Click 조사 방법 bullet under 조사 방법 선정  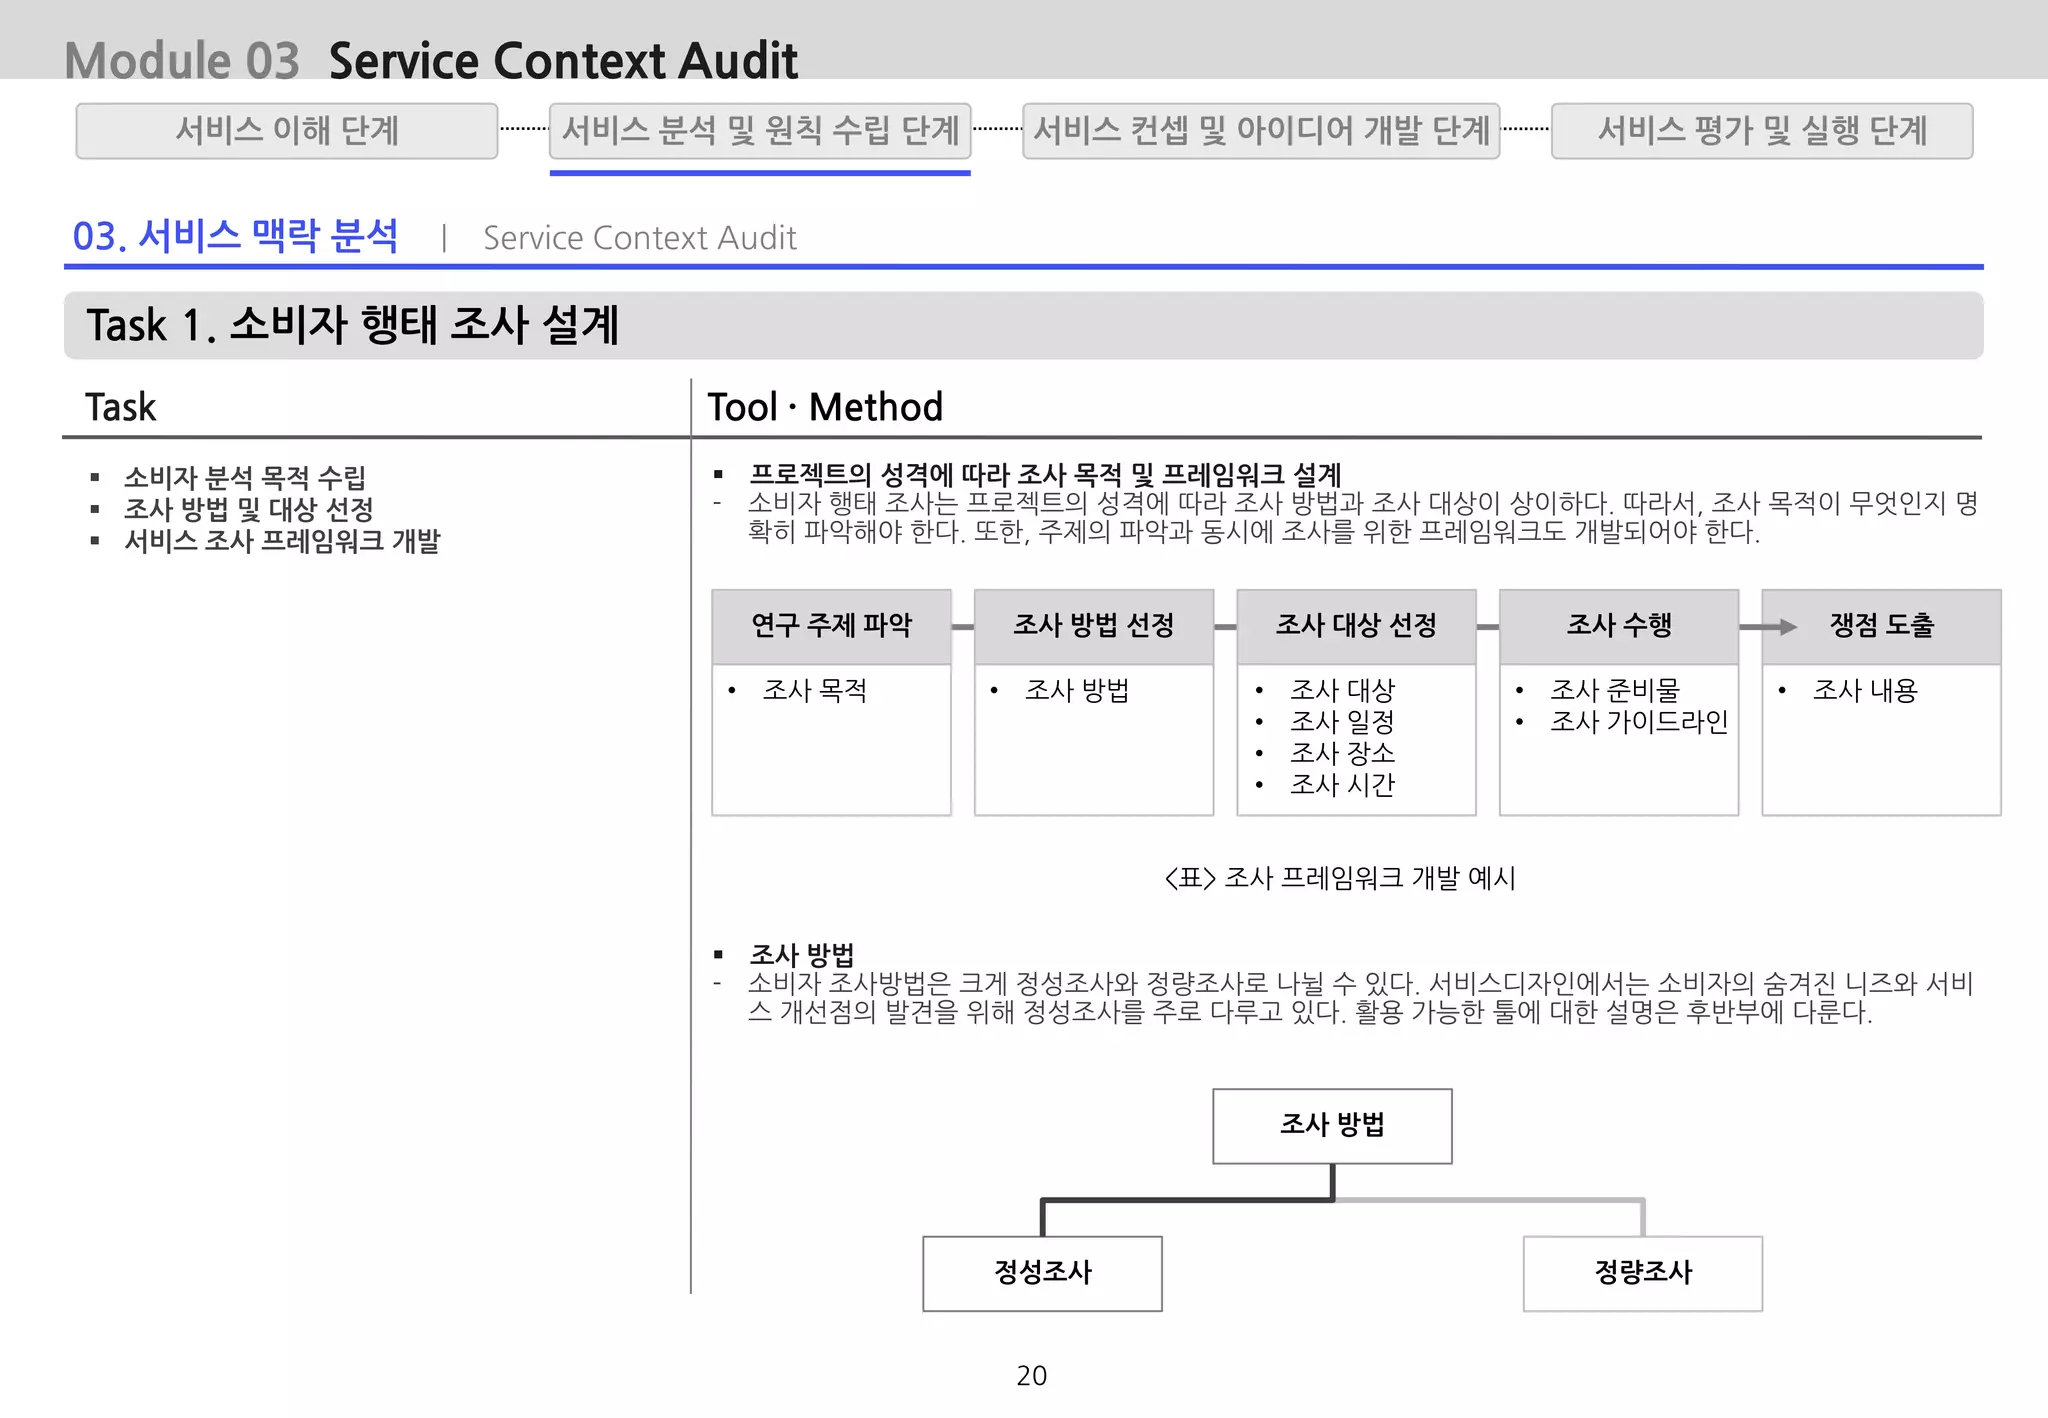pyautogui.click(x=1077, y=690)
